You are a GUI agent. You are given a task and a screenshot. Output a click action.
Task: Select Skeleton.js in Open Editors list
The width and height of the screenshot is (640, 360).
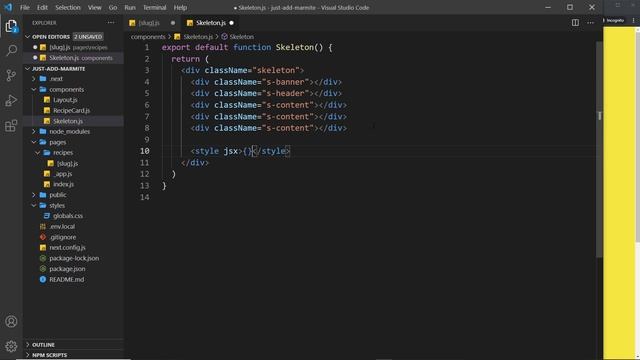click(73, 58)
